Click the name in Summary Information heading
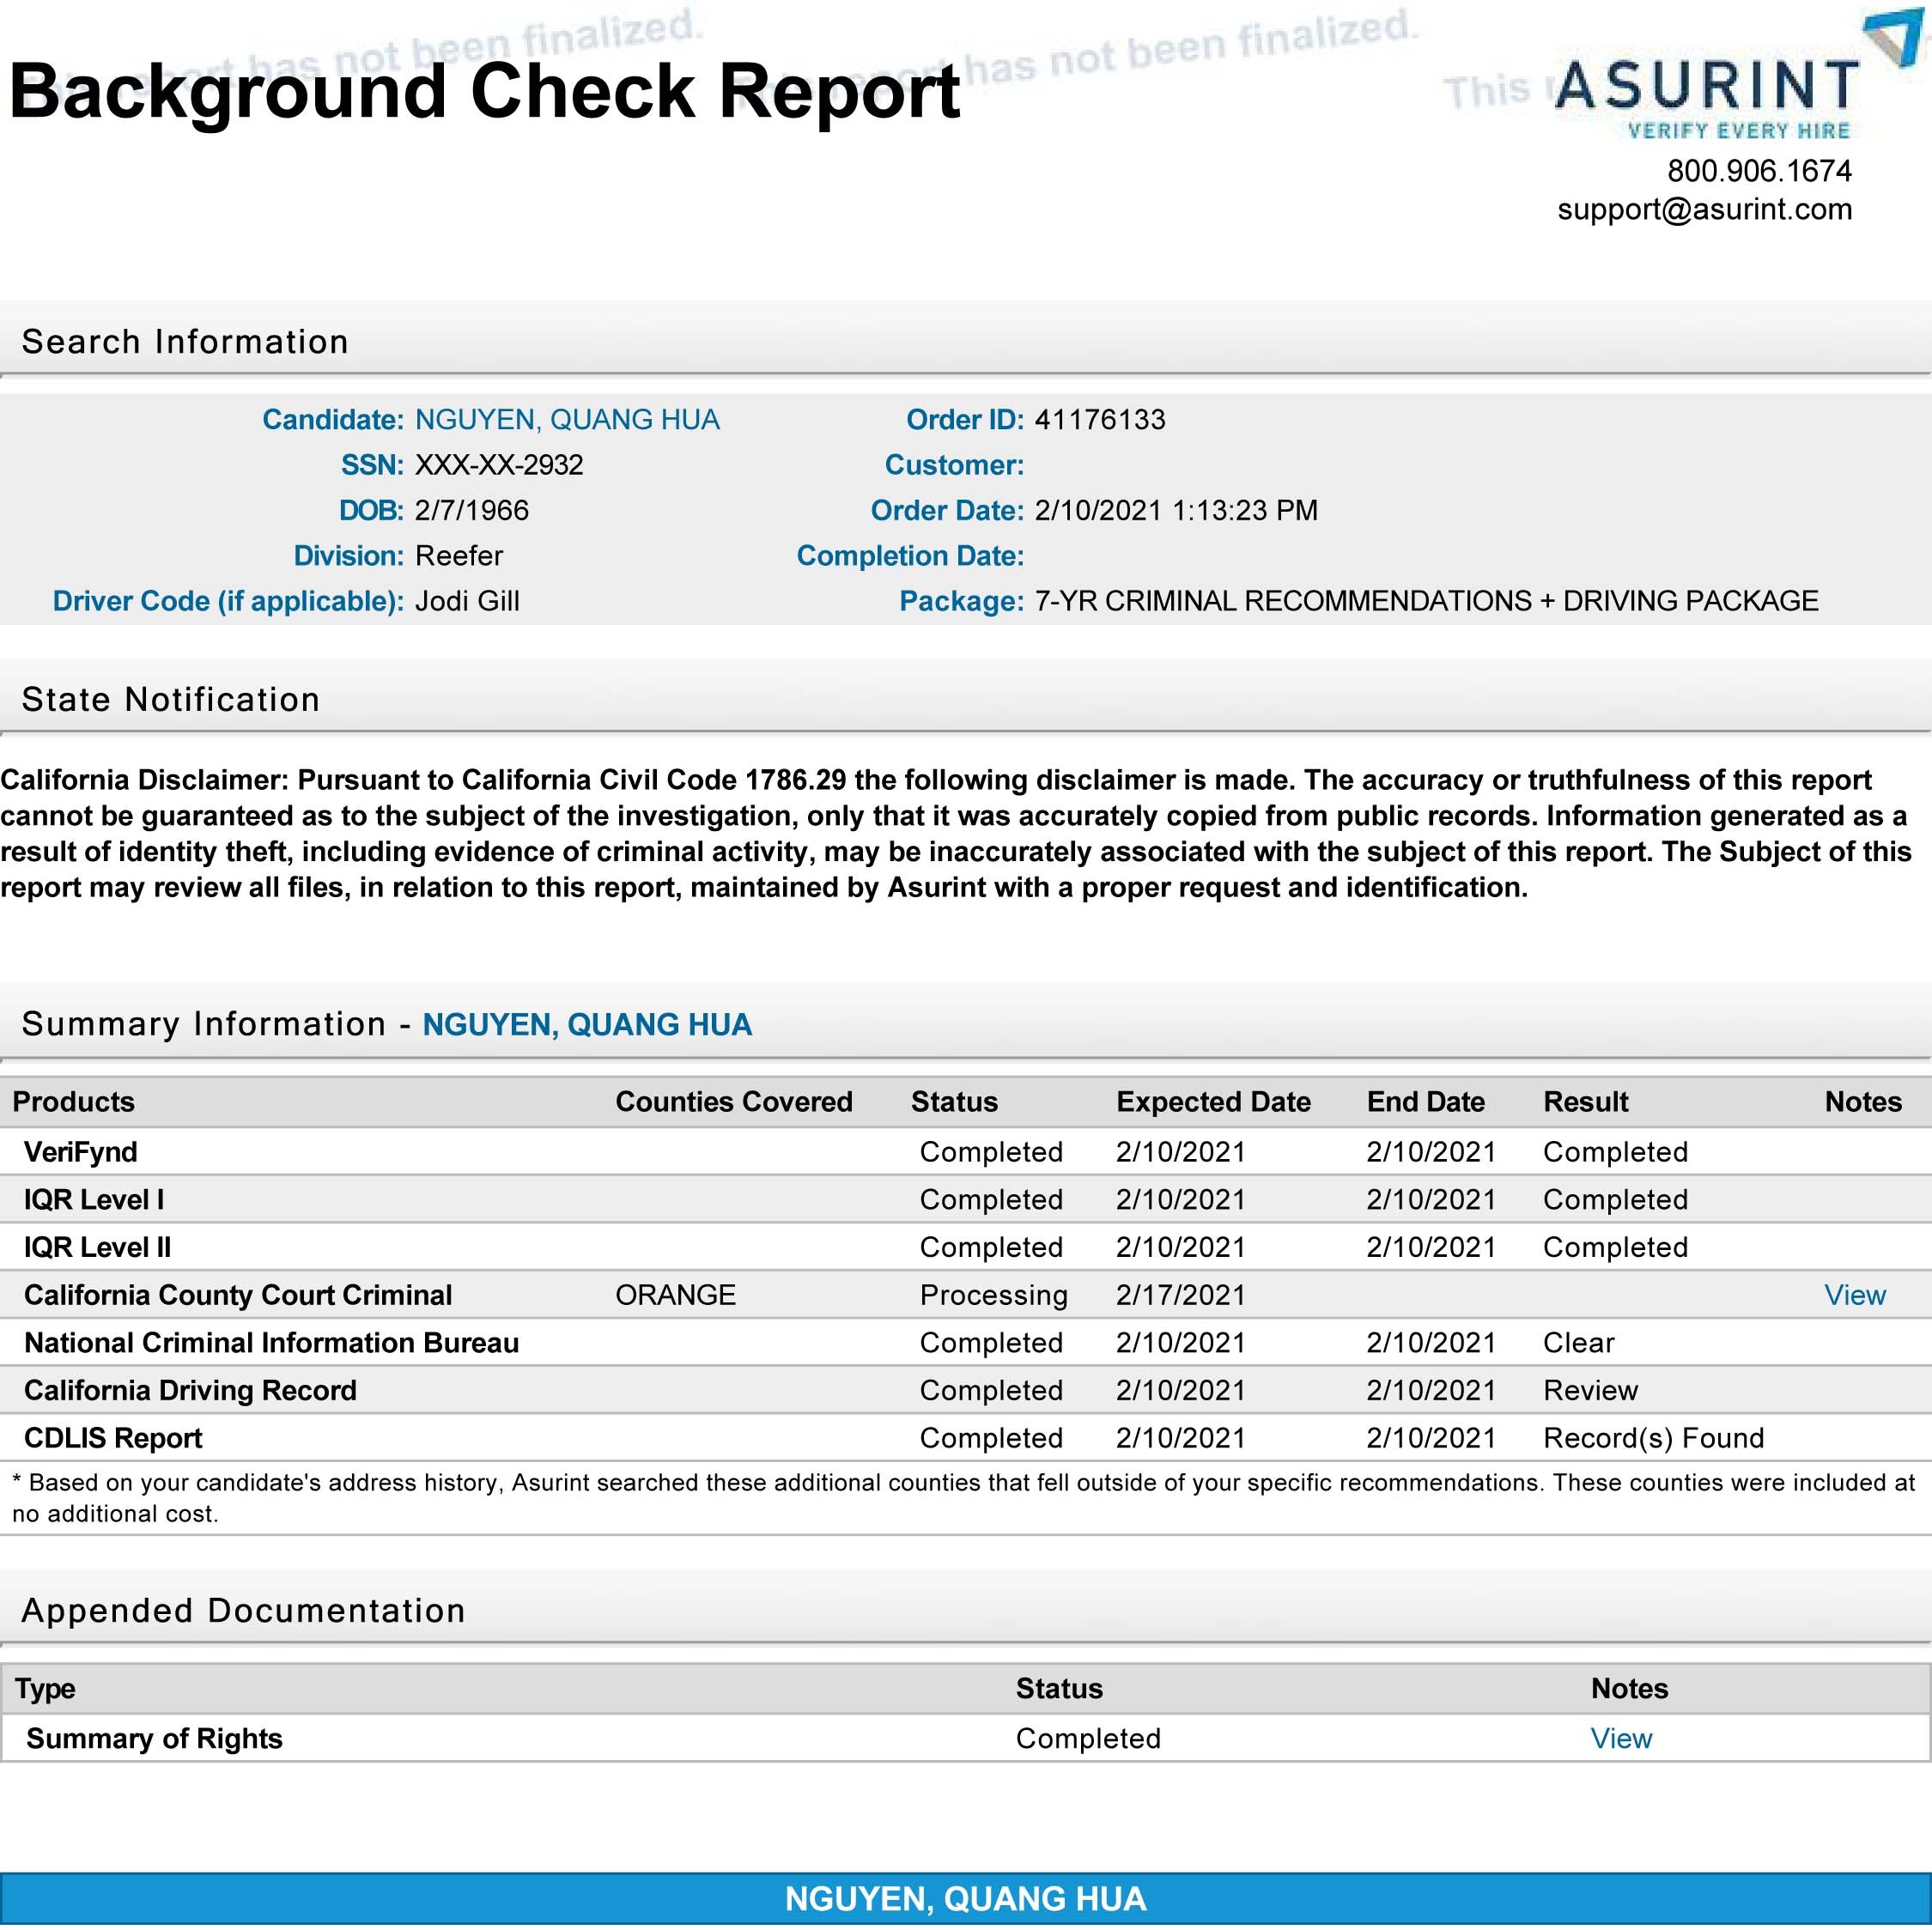The image size is (1932, 1930). click(x=587, y=1025)
